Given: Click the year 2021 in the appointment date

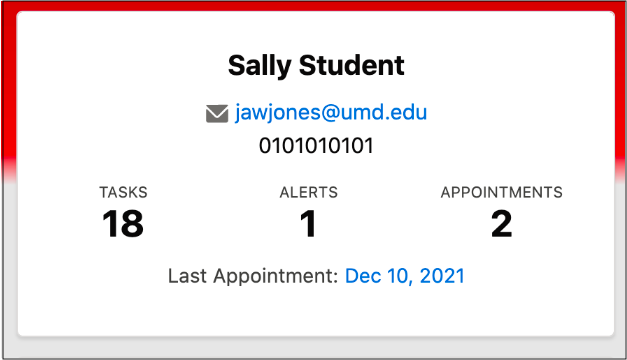Looking at the screenshot, I should 442,276.
